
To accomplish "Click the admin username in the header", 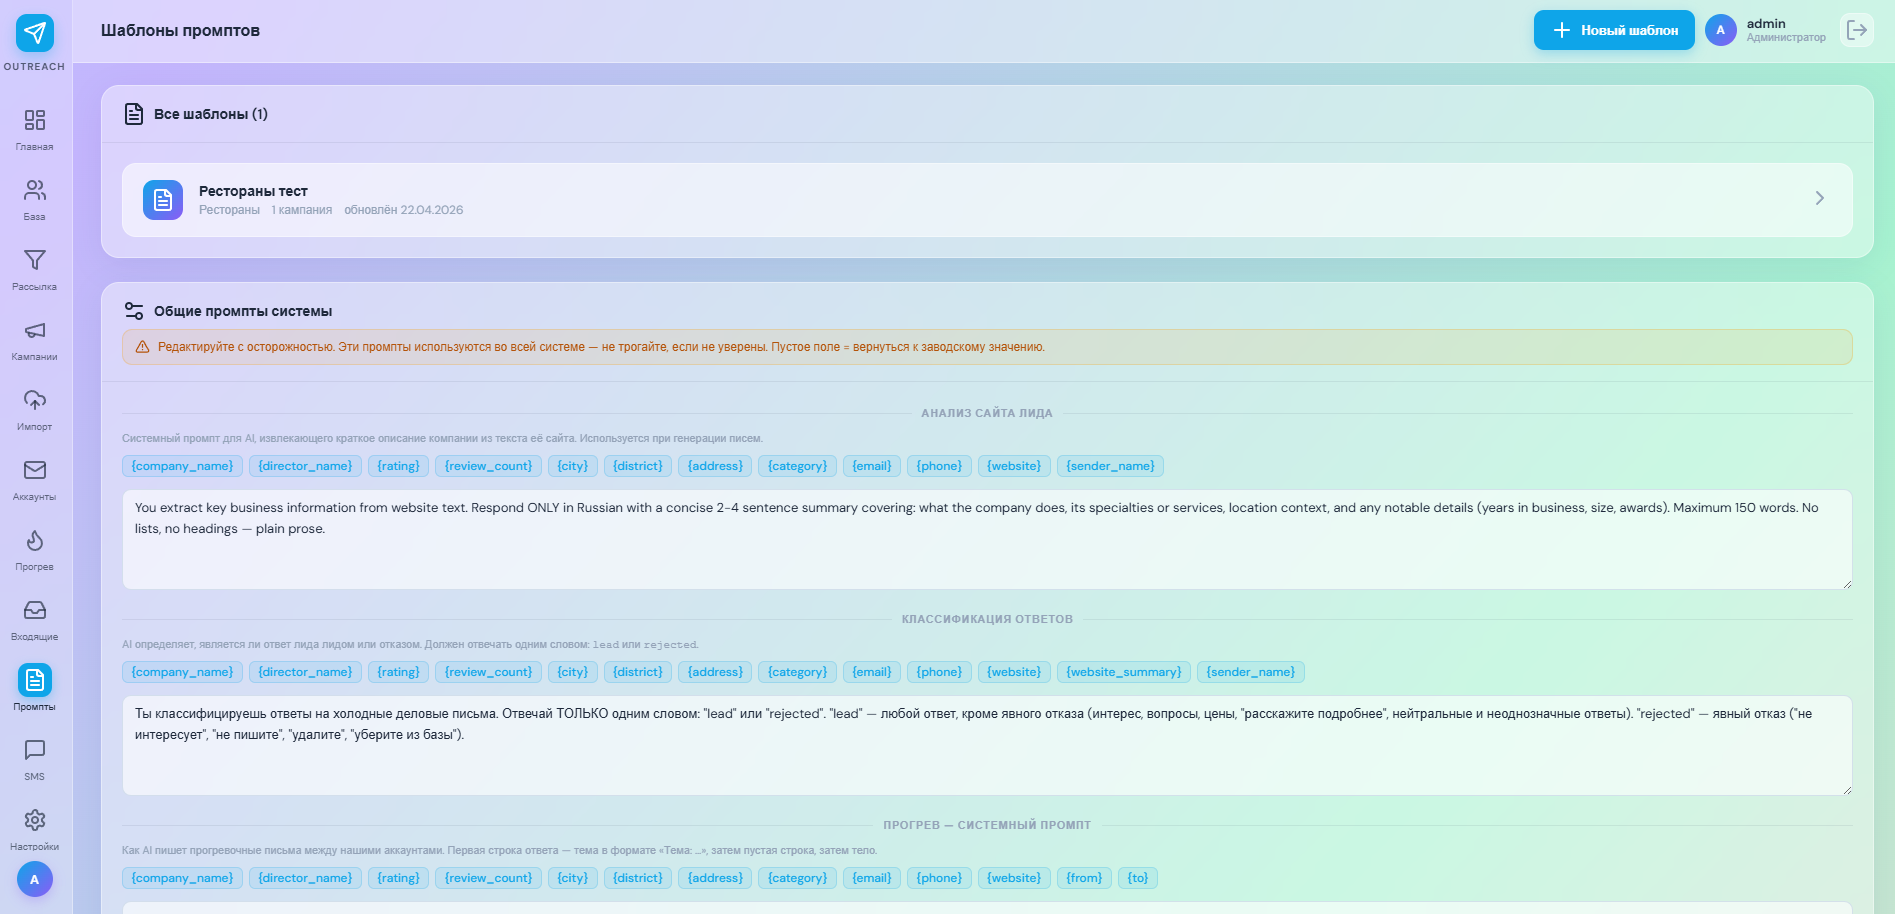I will [1766, 24].
